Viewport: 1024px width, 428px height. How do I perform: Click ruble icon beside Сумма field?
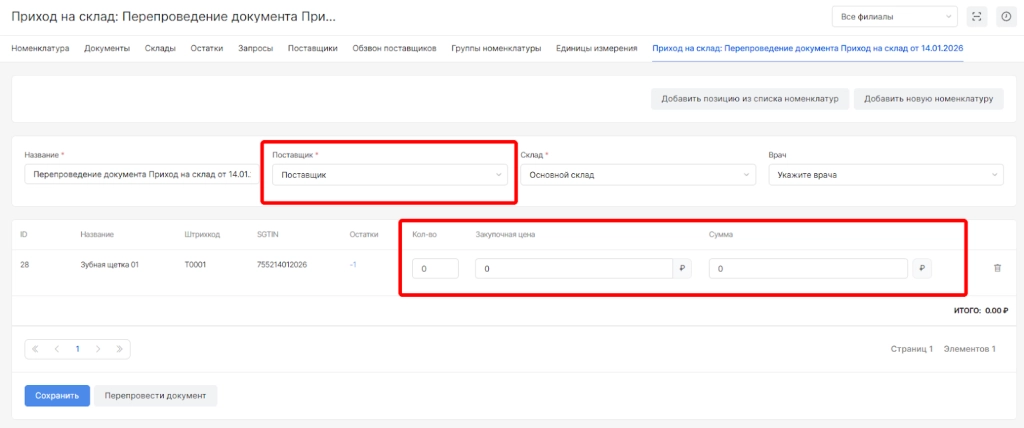[x=921, y=268]
